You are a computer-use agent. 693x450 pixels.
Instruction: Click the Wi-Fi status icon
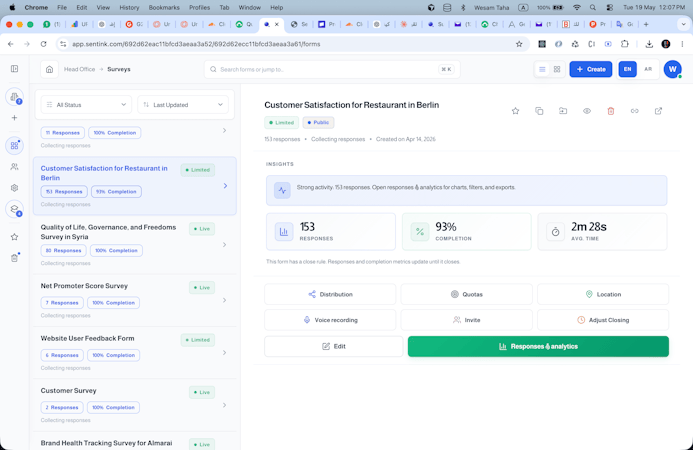(x=577, y=8)
